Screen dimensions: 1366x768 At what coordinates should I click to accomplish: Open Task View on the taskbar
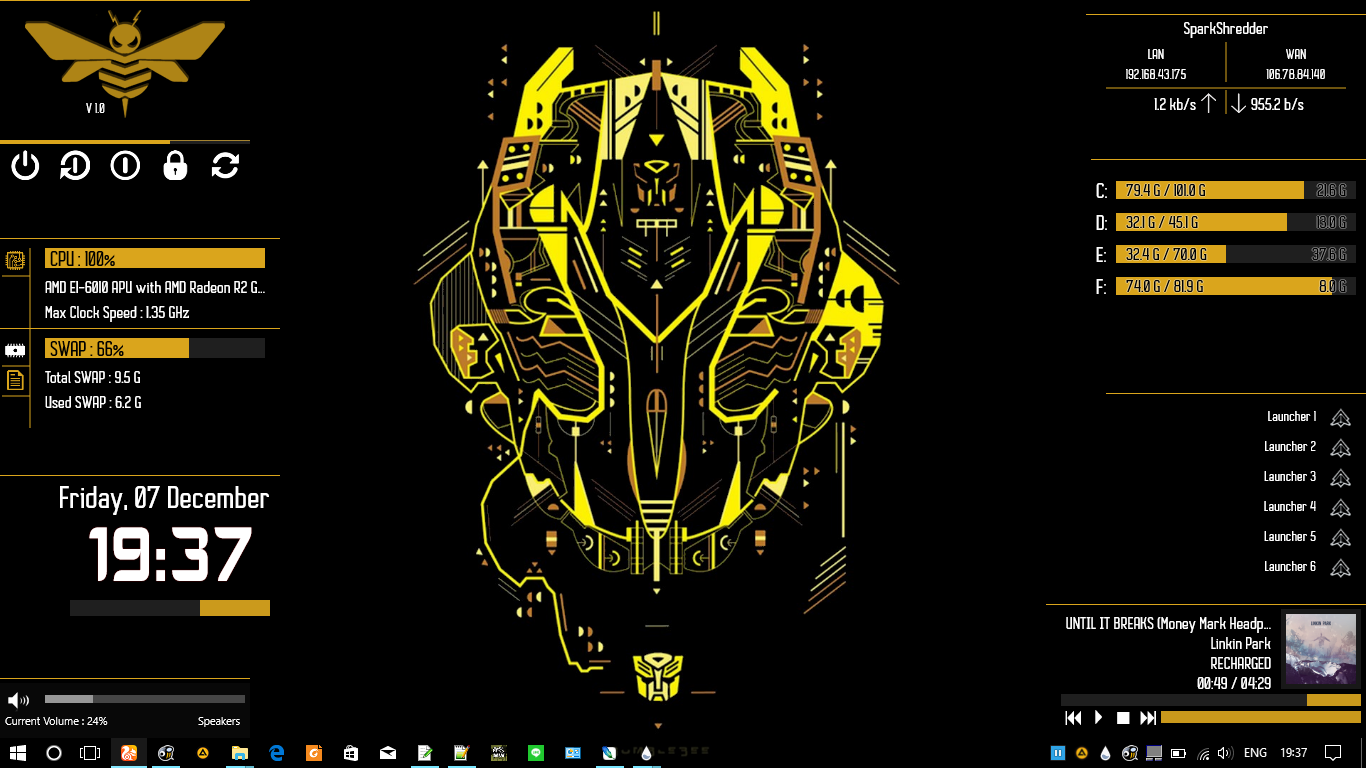[x=91, y=753]
